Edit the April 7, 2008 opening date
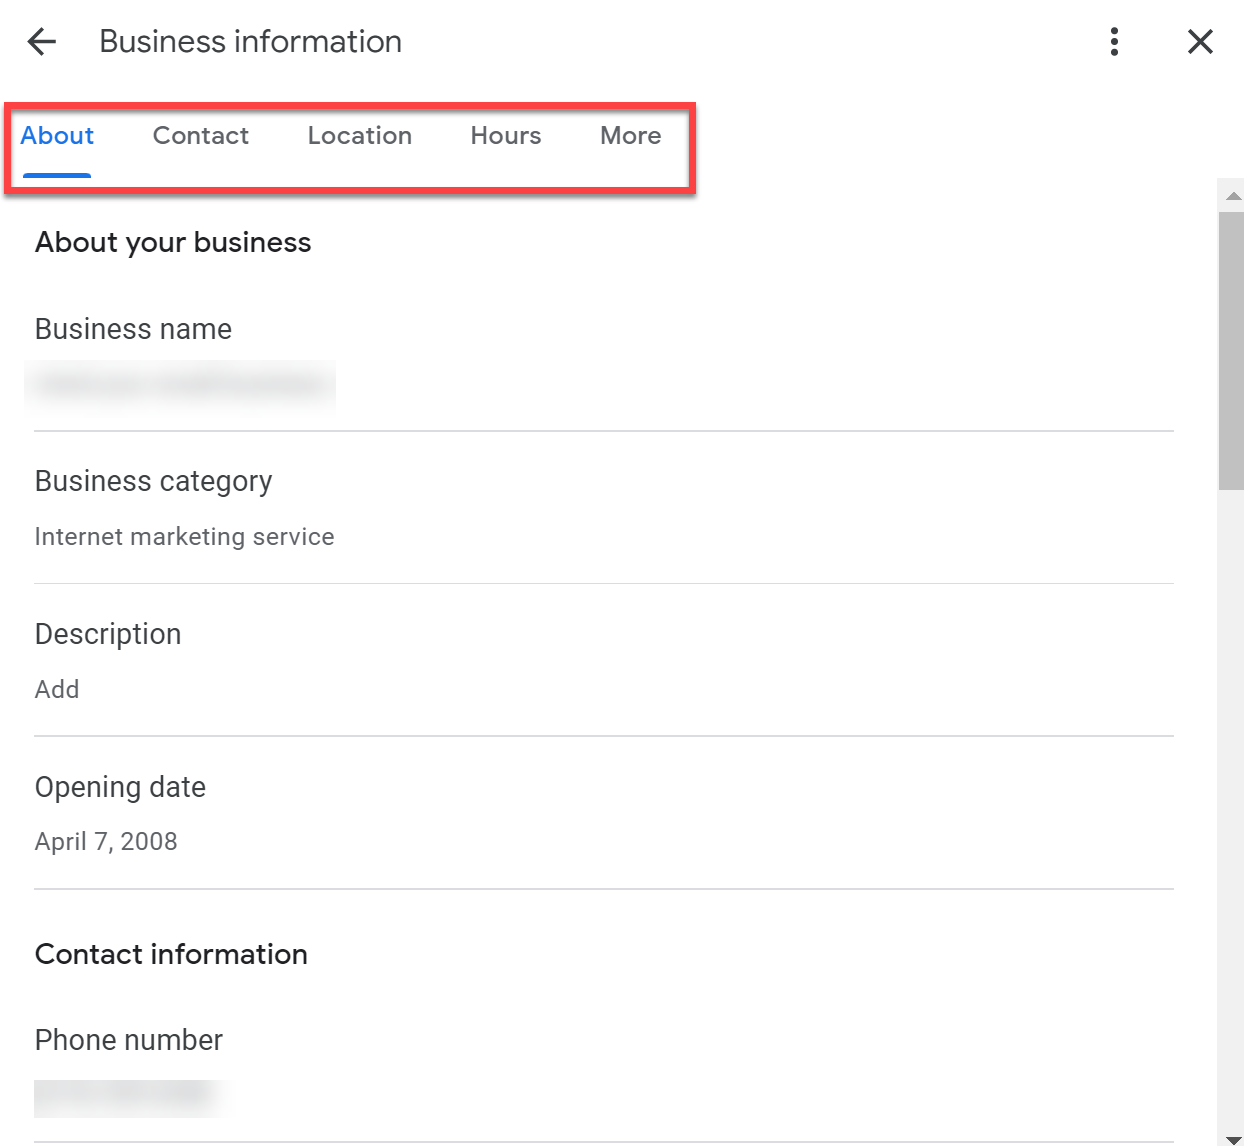 pyautogui.click(x=106, y=842)
